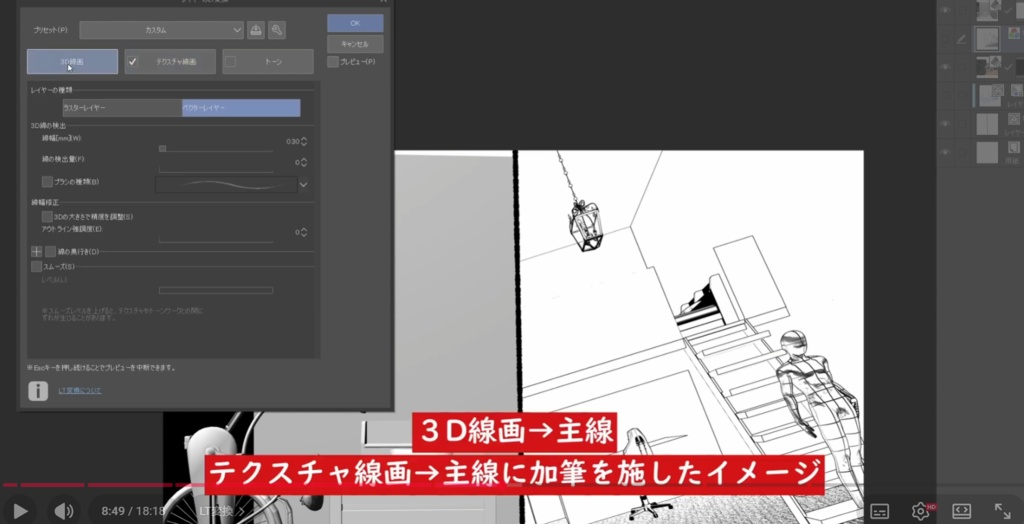Click the 用紙 layer thumbnail
The width and height of the screenshot is (1024, 524).
point(987,152)
